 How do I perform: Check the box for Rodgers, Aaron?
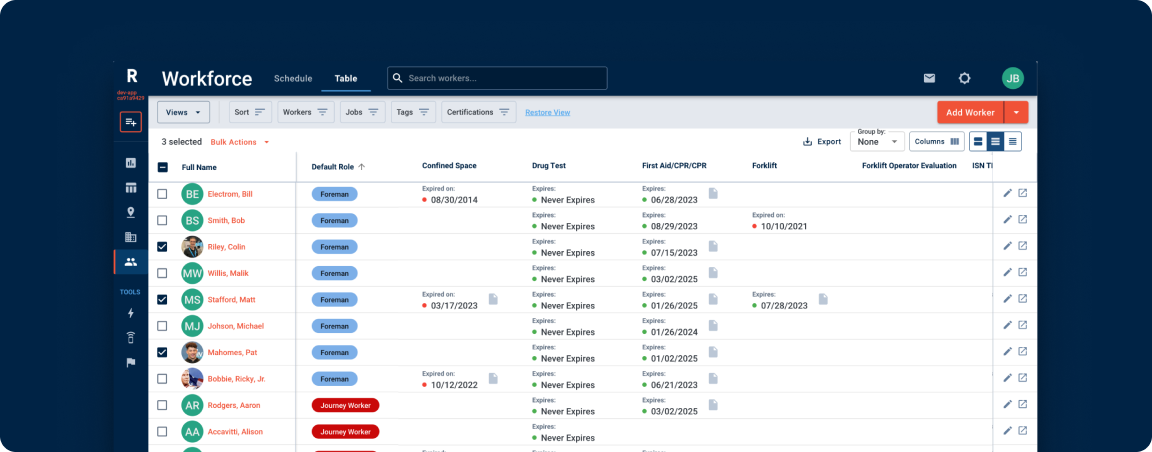tap(162, 406)
